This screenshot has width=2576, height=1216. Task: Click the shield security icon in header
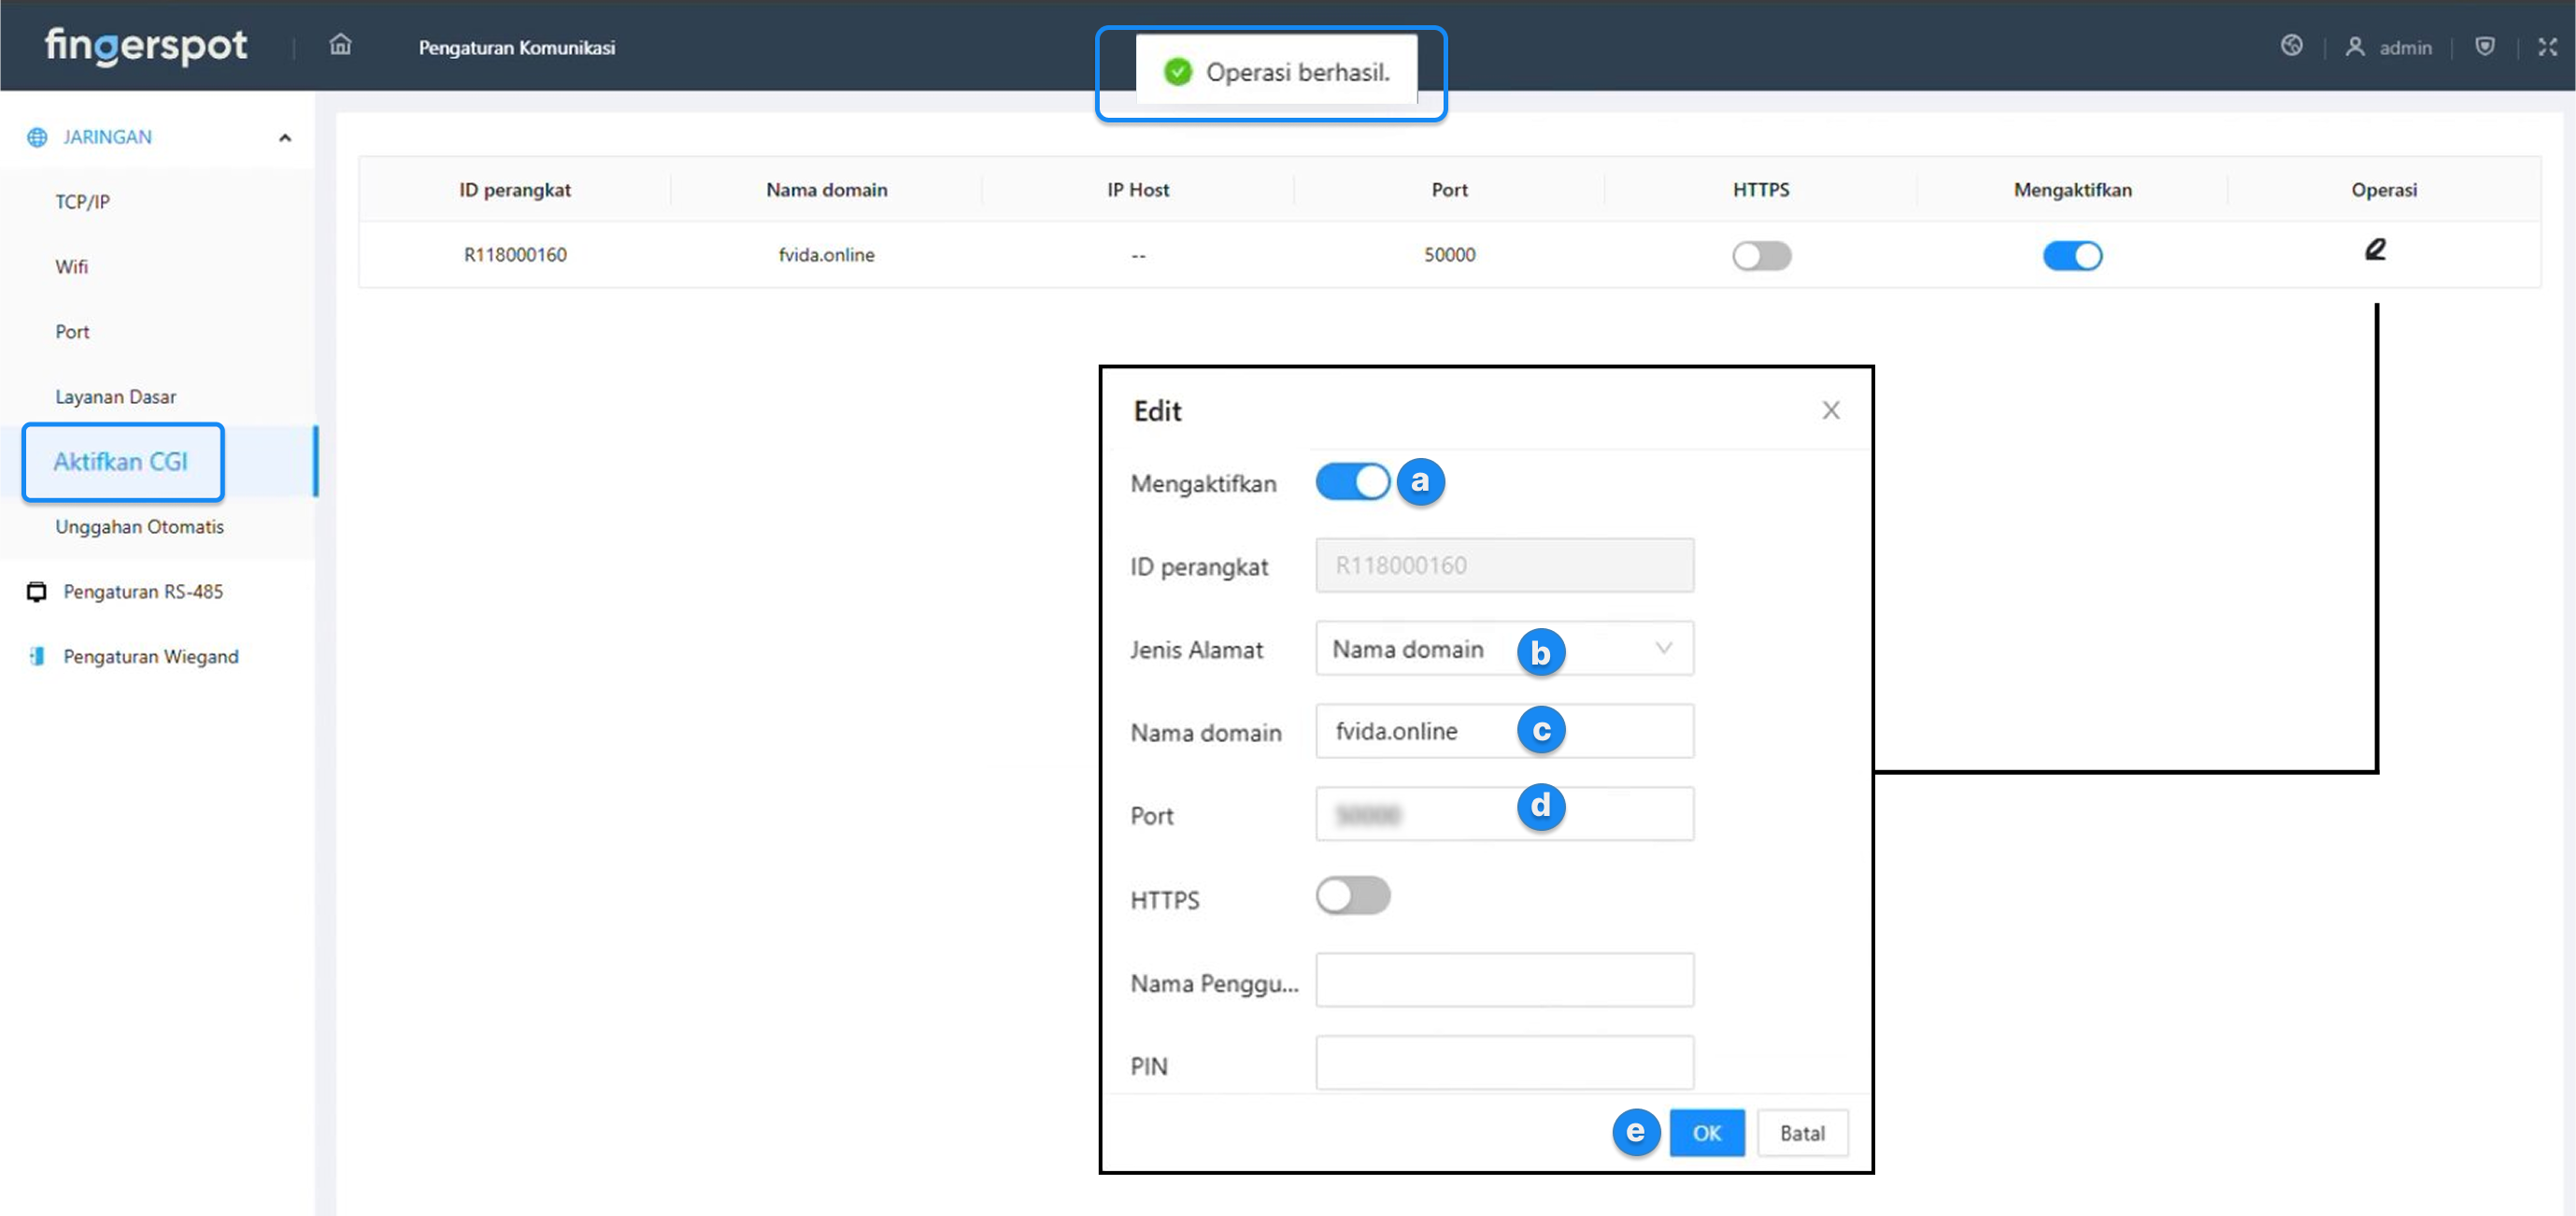[x=2484, y=46]
